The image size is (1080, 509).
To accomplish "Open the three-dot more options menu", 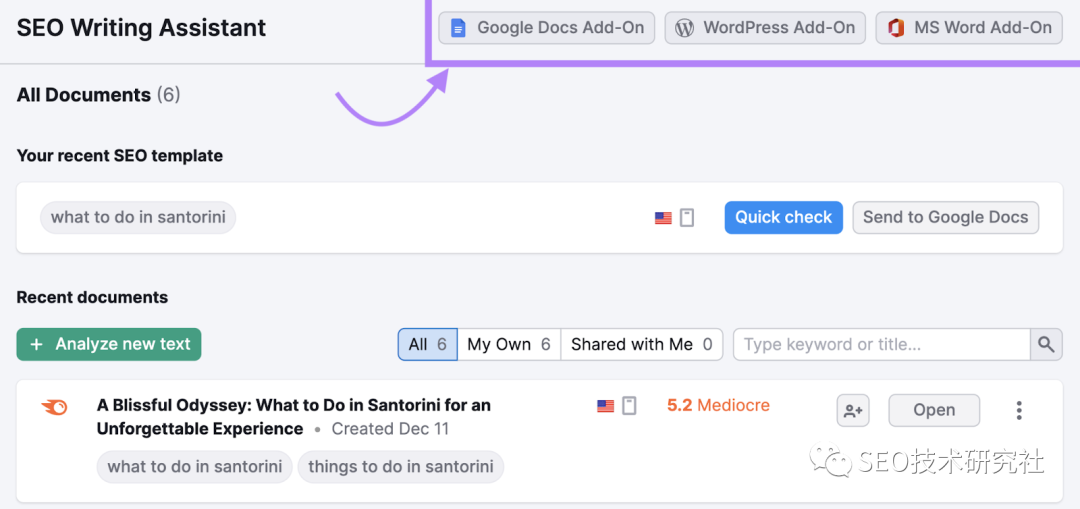I will click(1019, 410).
